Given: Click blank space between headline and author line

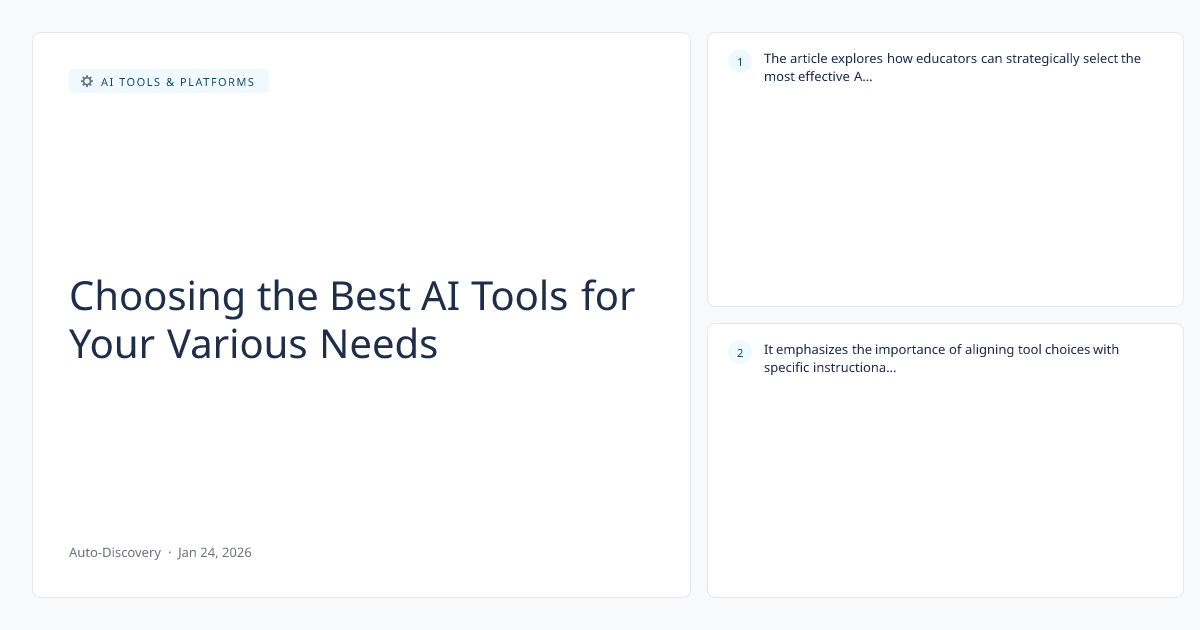Looking at the screenshot, I should (360, 450).
